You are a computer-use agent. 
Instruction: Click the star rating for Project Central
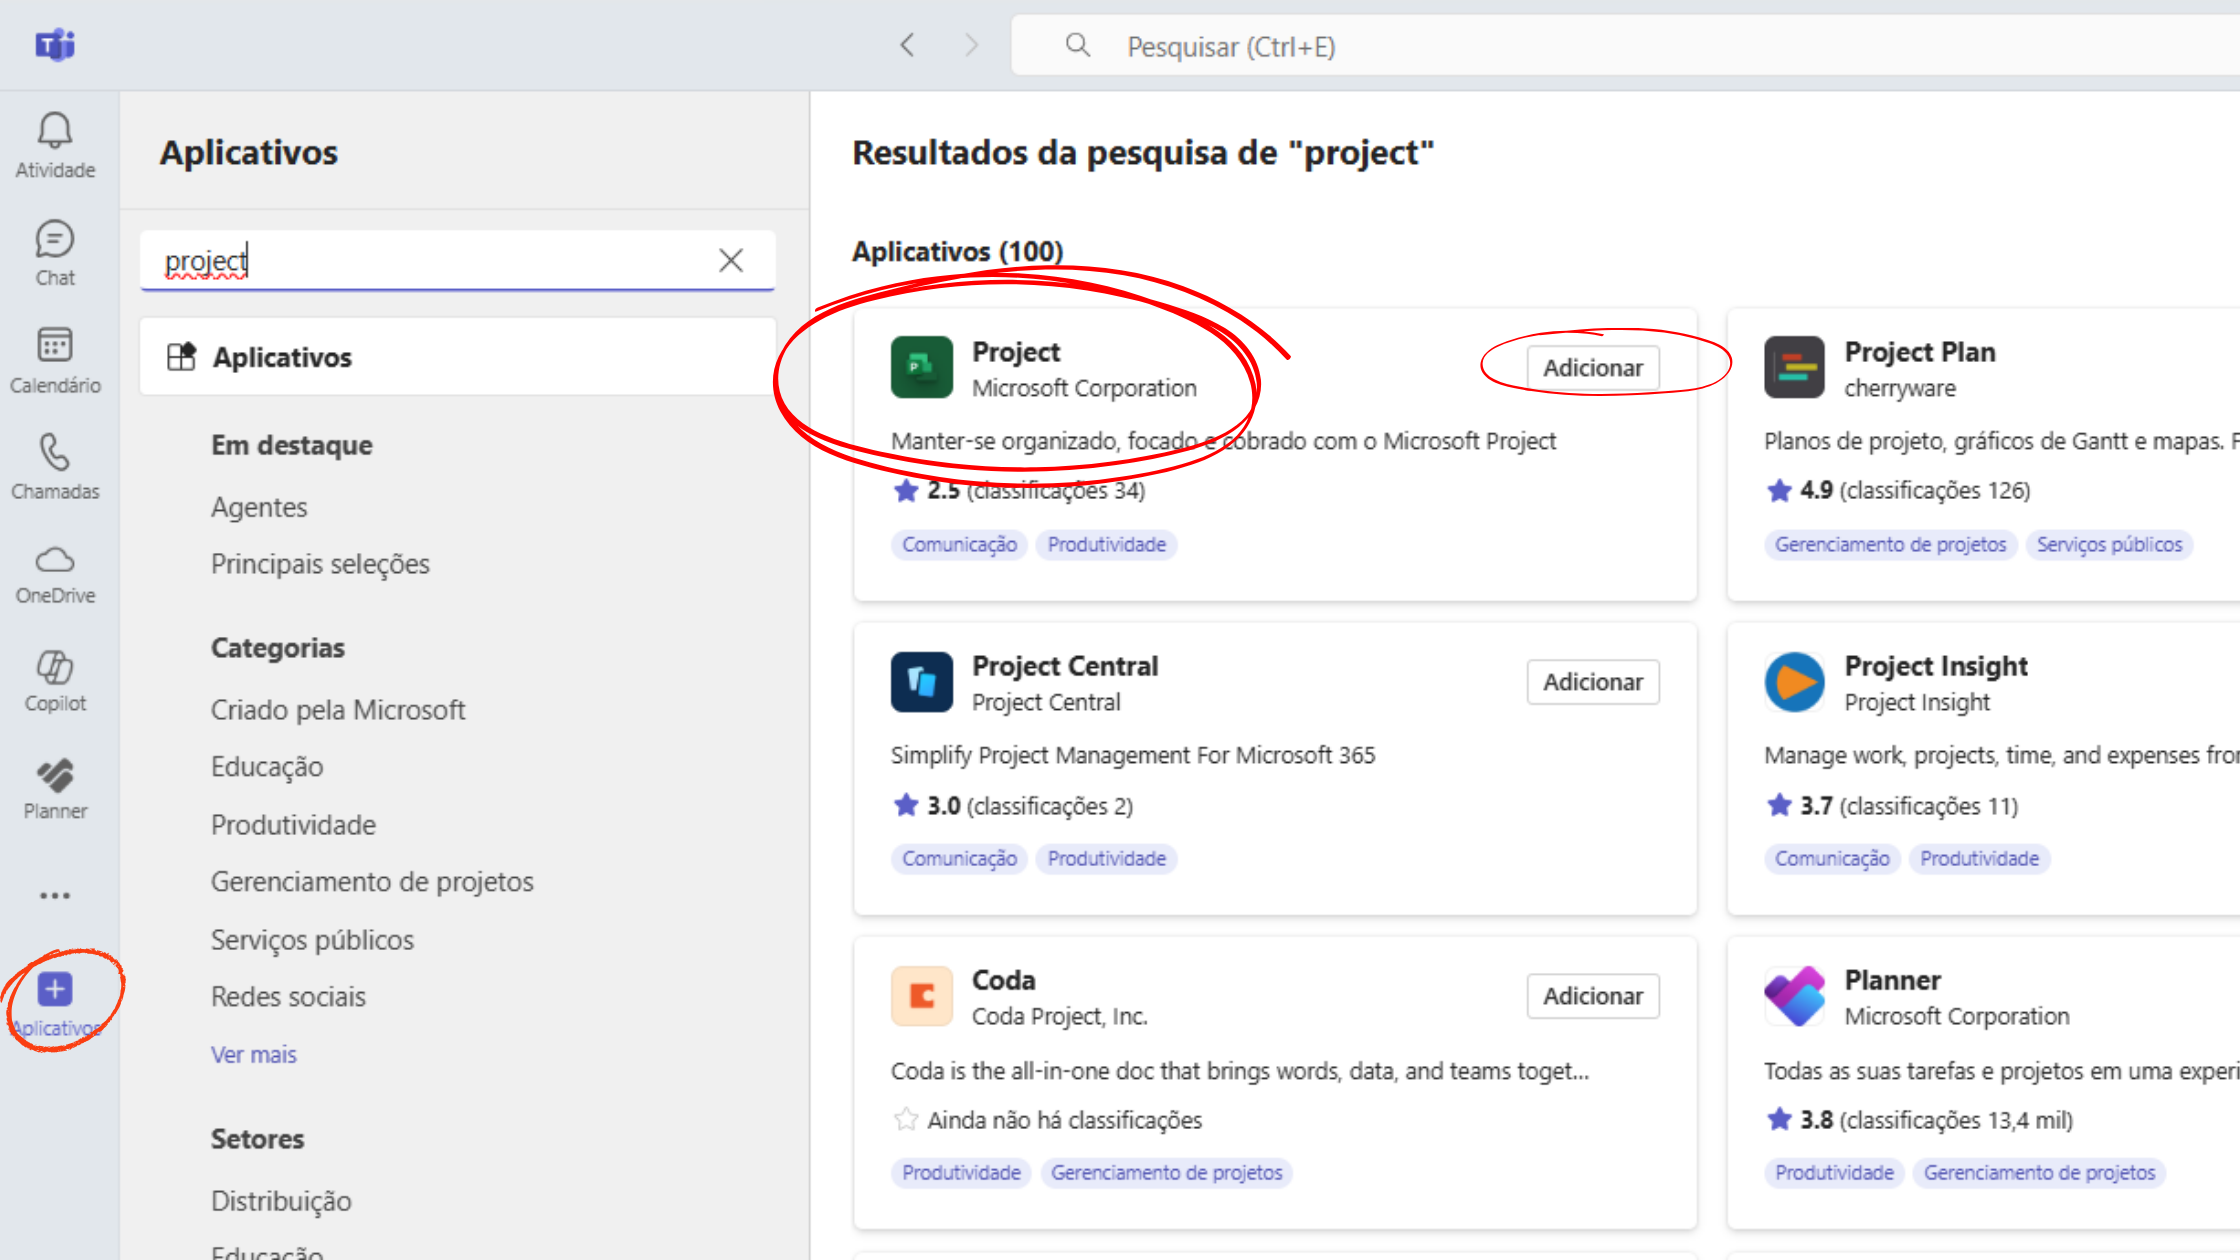coord(906,805)
